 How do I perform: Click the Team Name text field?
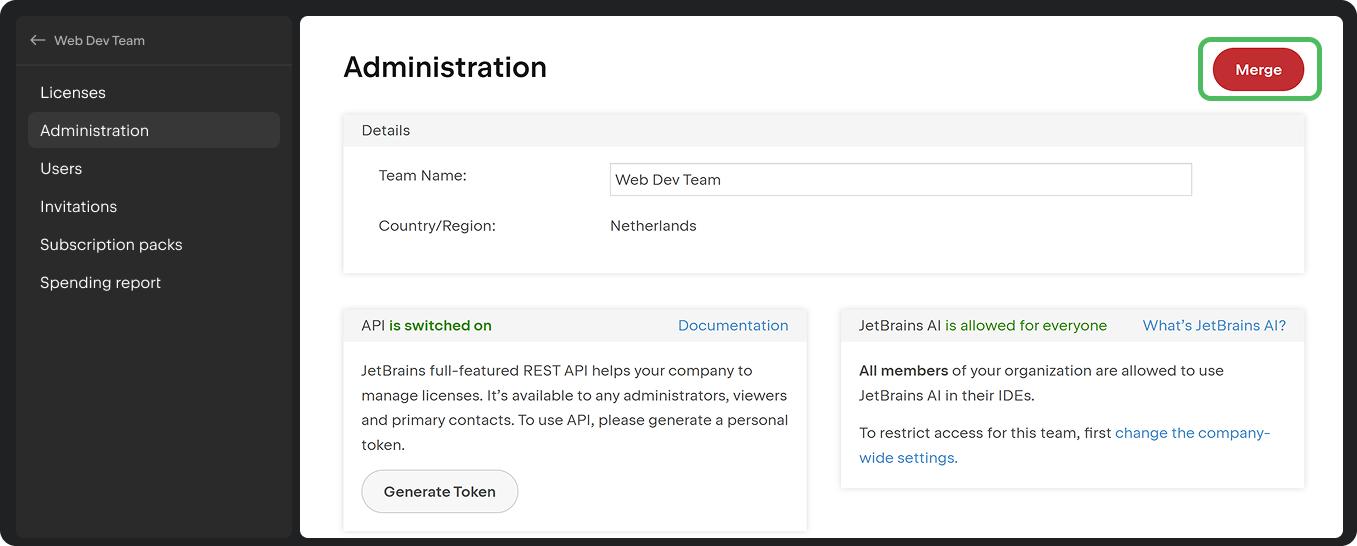click(x=900, y=180)
